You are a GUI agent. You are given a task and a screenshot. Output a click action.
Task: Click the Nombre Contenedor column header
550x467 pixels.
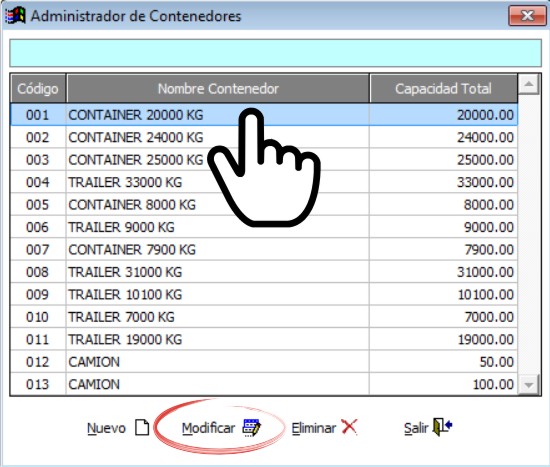pos(218,88)
